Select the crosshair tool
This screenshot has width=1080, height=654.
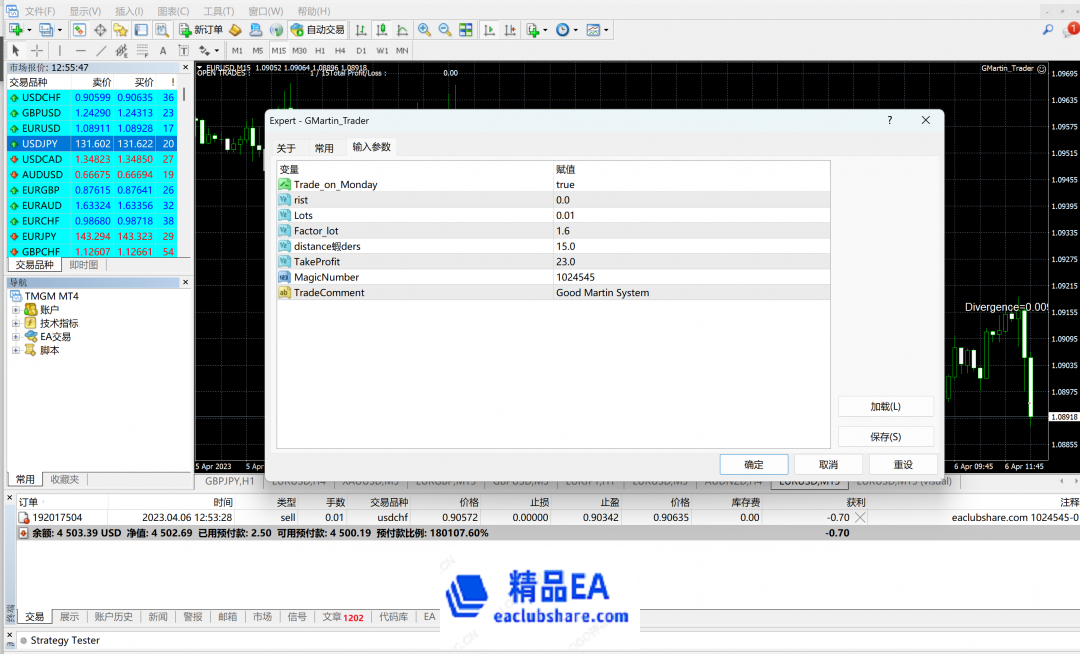pos(37,49)
